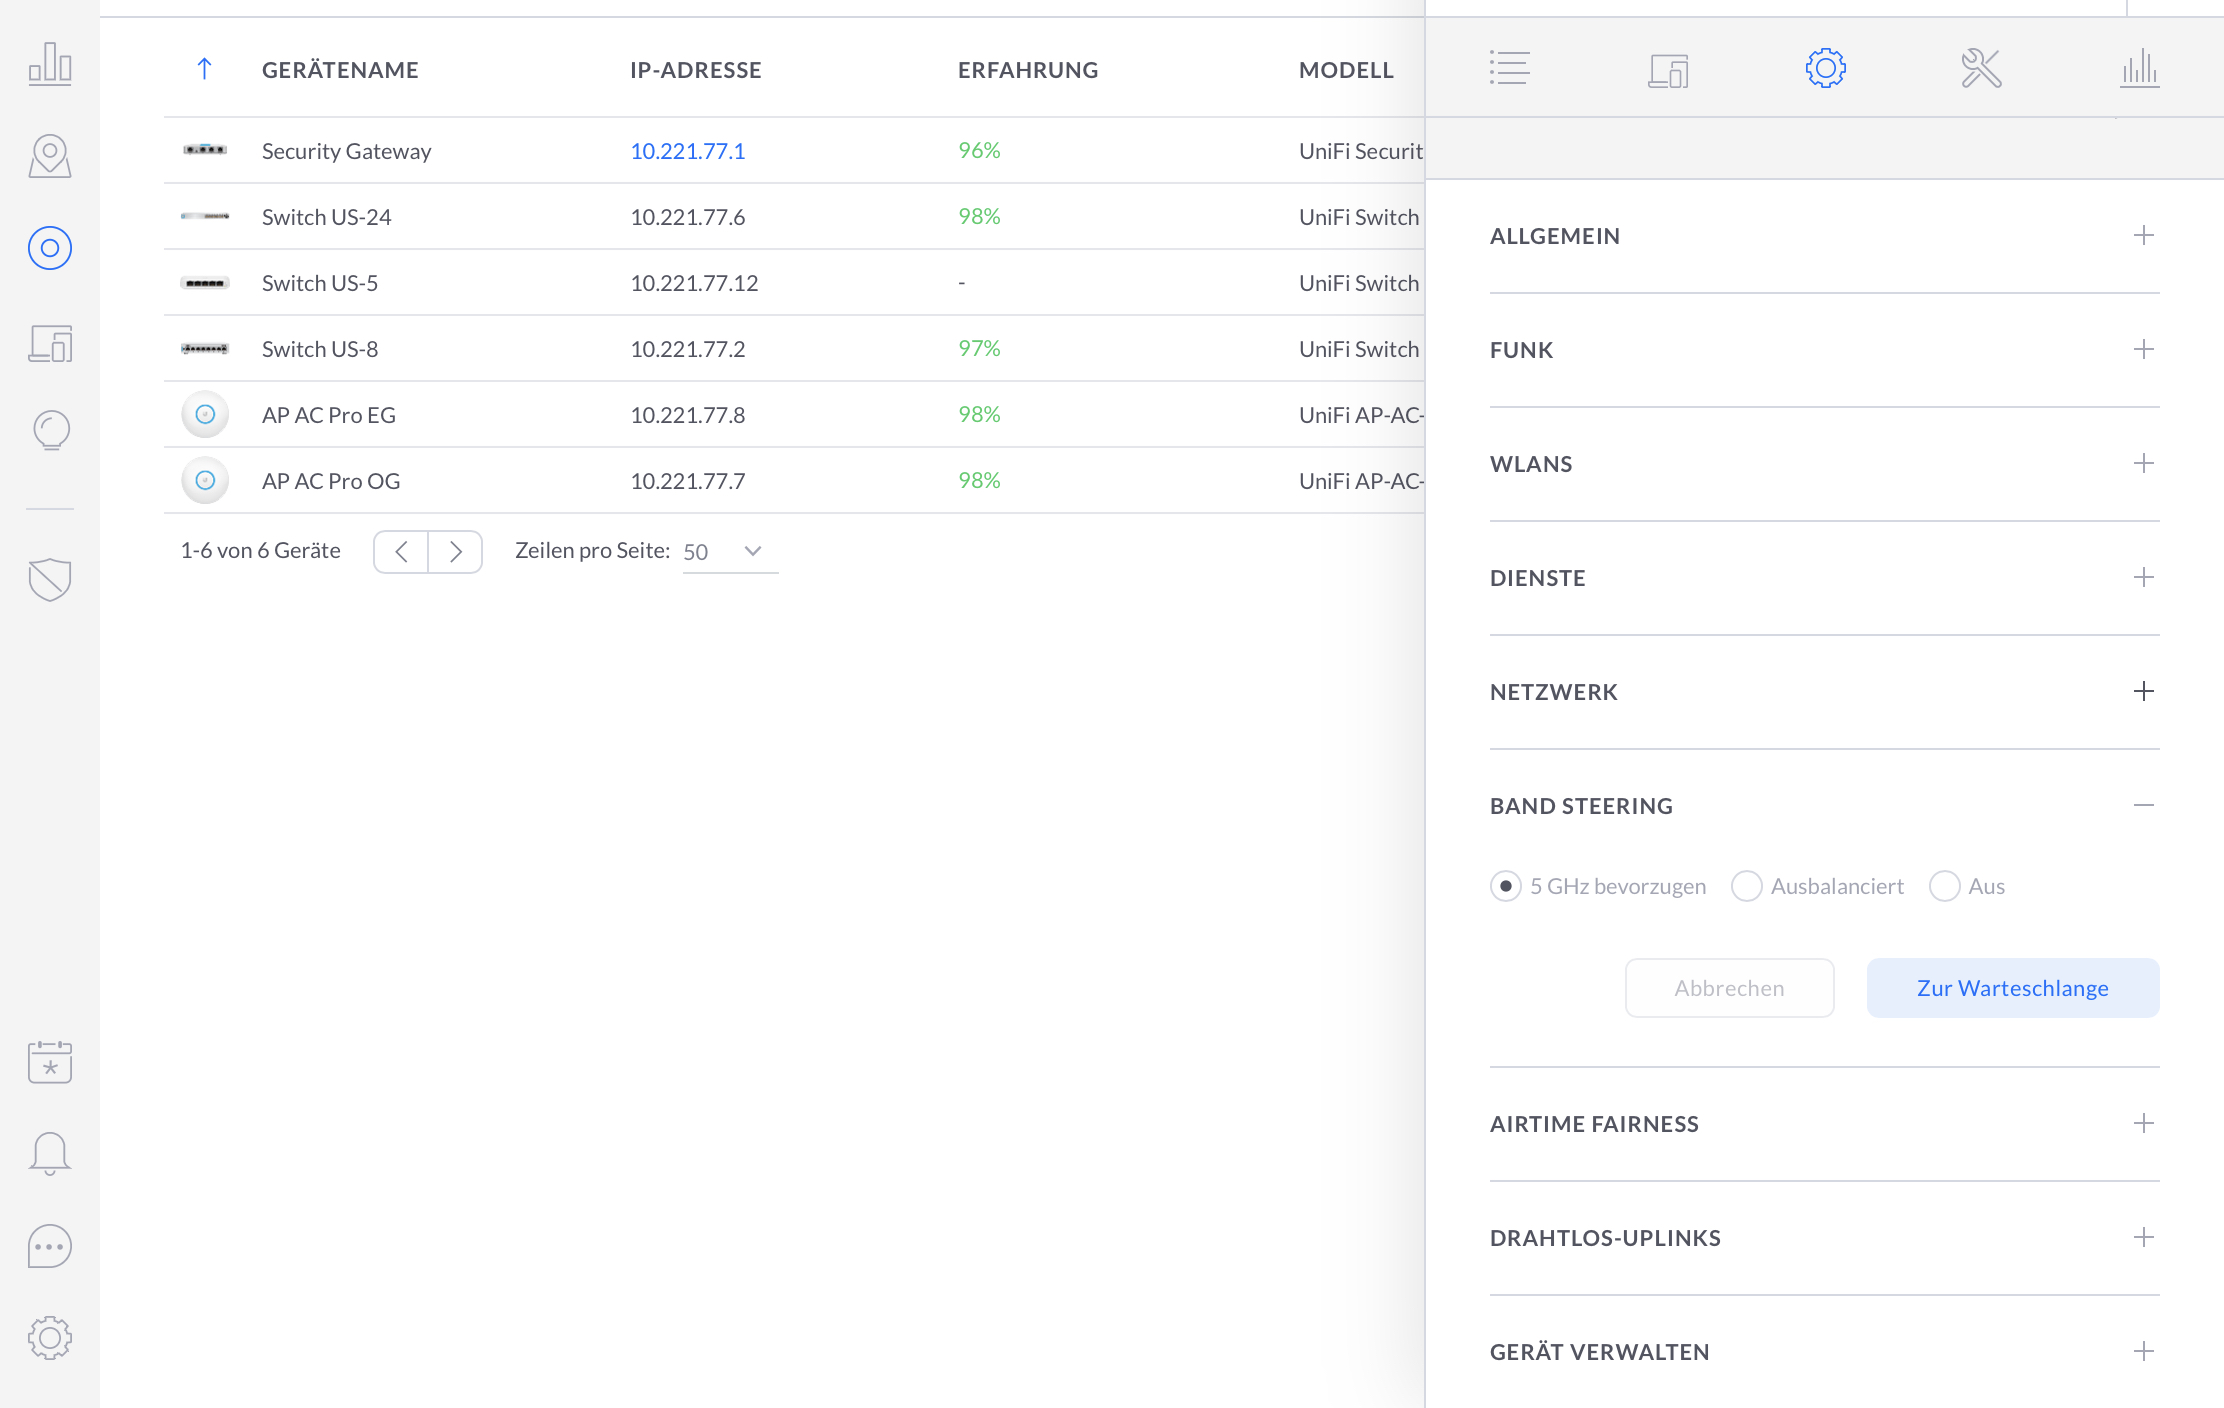
Task: Click the Zur Warteschlange button
Action: point(2012,988)
